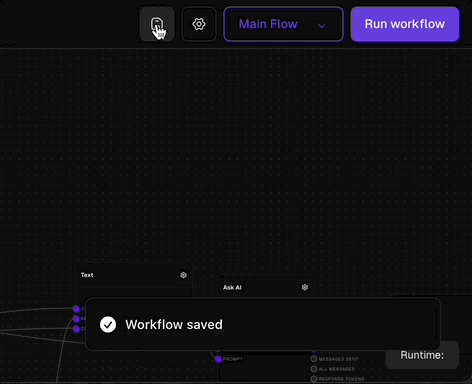The width and height of the screenshot is (472, 384).
Task: Select the Ask AI node header
Action: pyautogui.click(x=266, y=287)
